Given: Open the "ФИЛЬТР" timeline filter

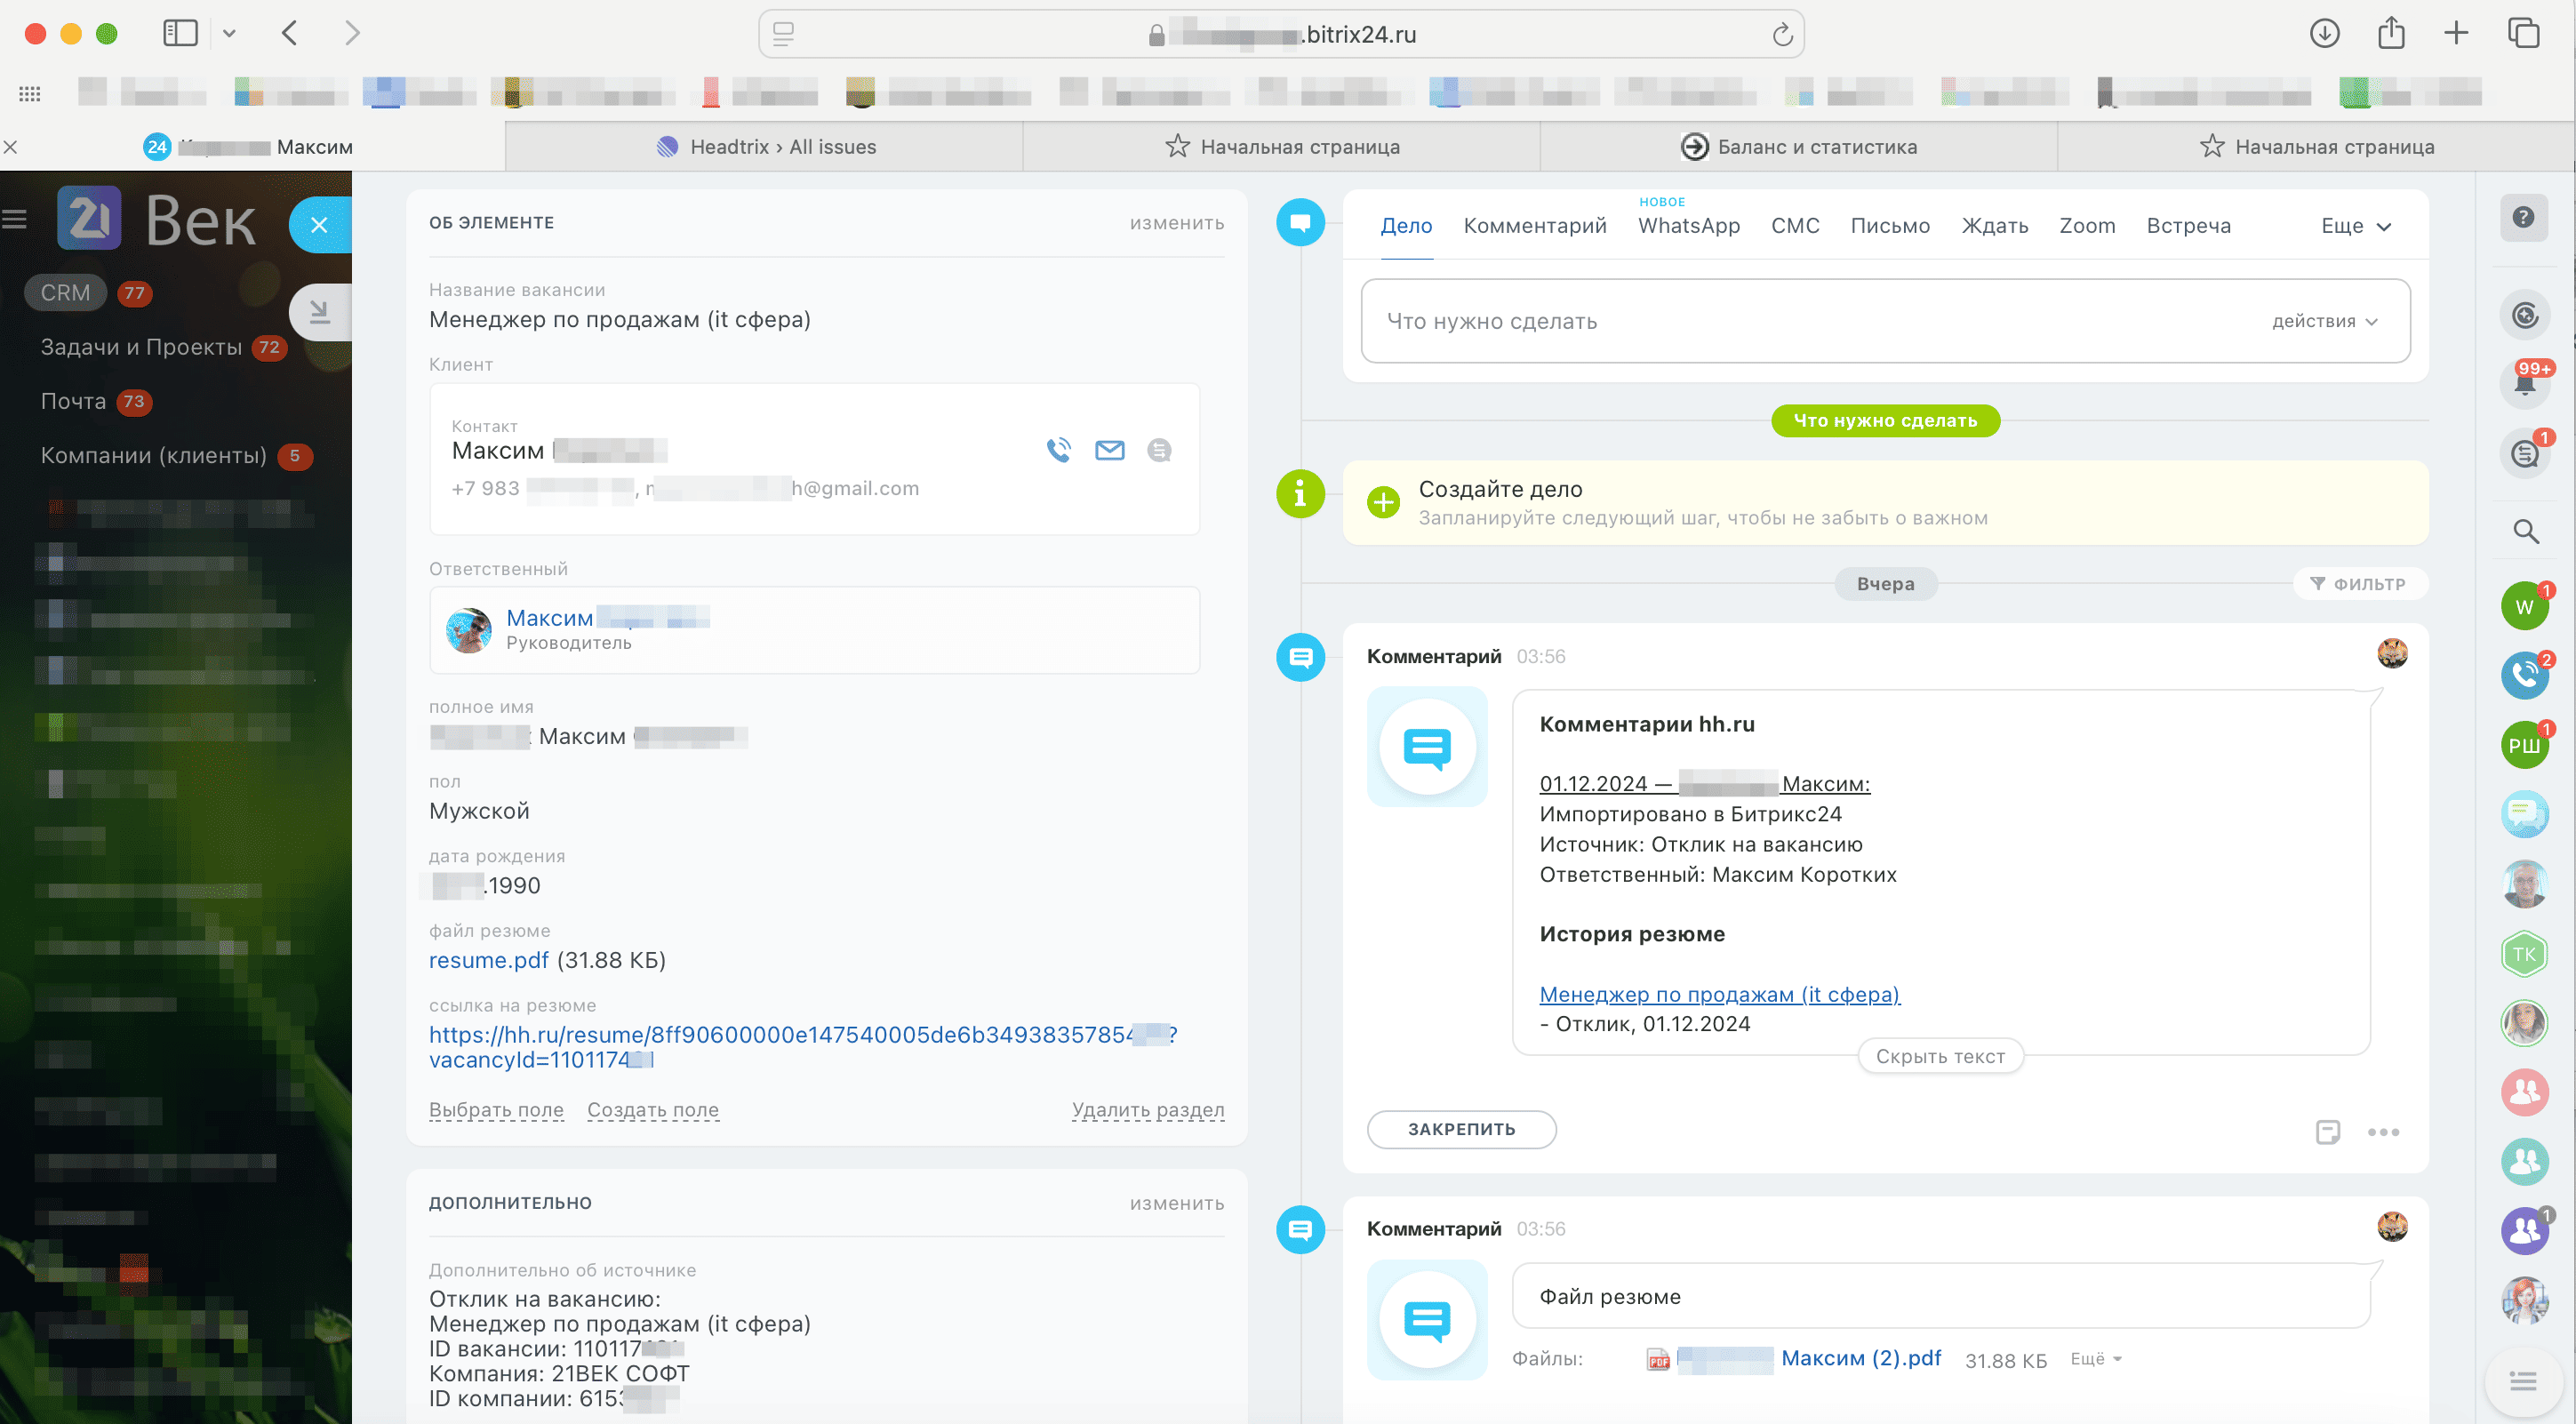Looking at the screenshot, I should [x=2358, y=584].
